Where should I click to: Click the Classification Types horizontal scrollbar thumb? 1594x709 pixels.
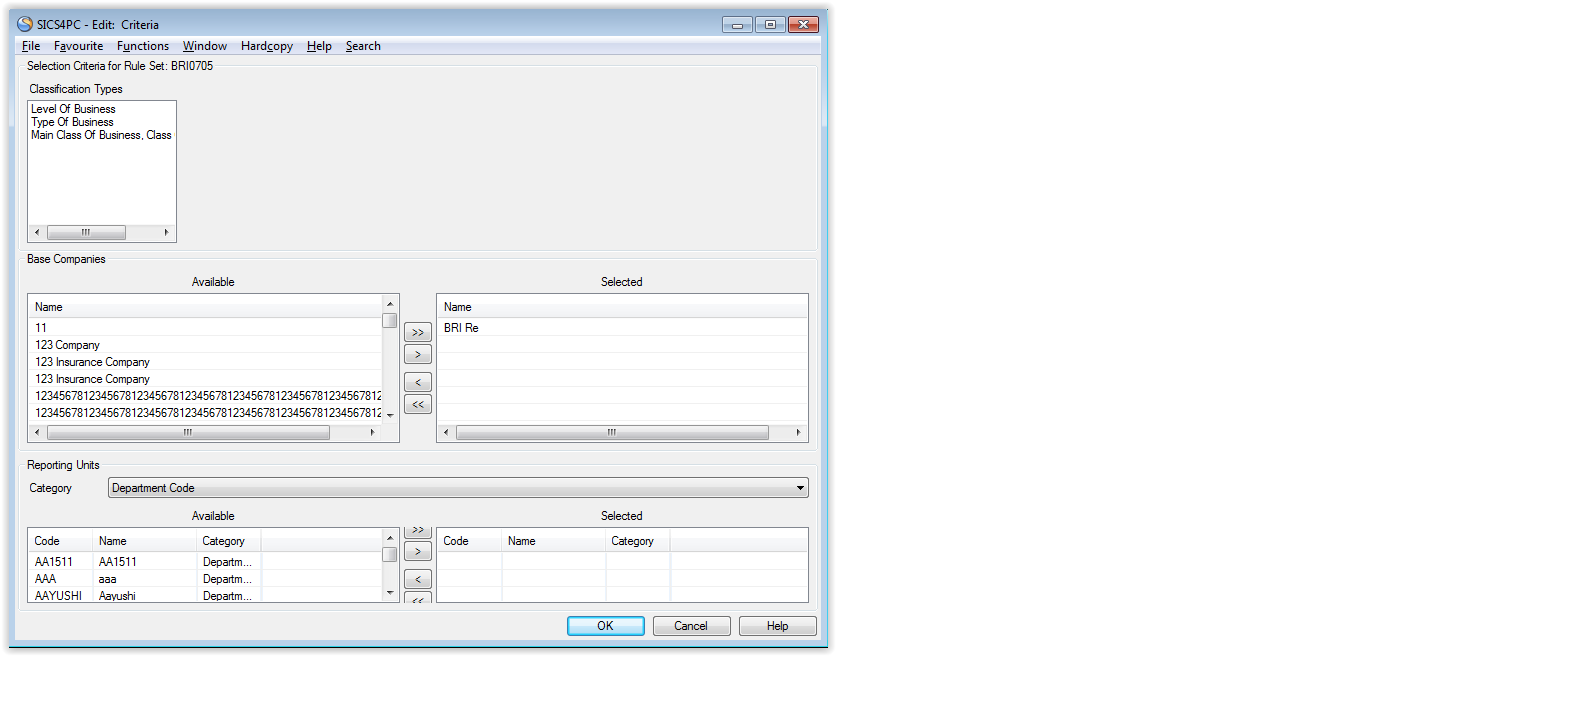(x=86, y=232)
